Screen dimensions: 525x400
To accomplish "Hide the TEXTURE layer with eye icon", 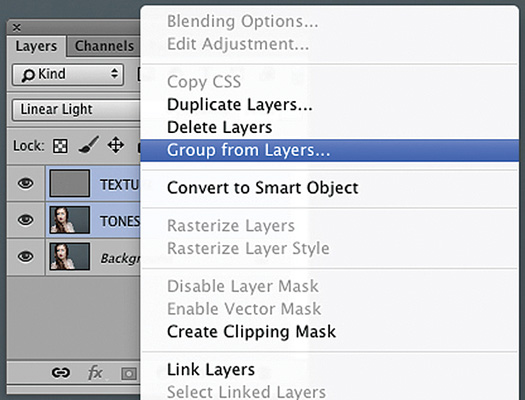I will [x=25, y=183].
